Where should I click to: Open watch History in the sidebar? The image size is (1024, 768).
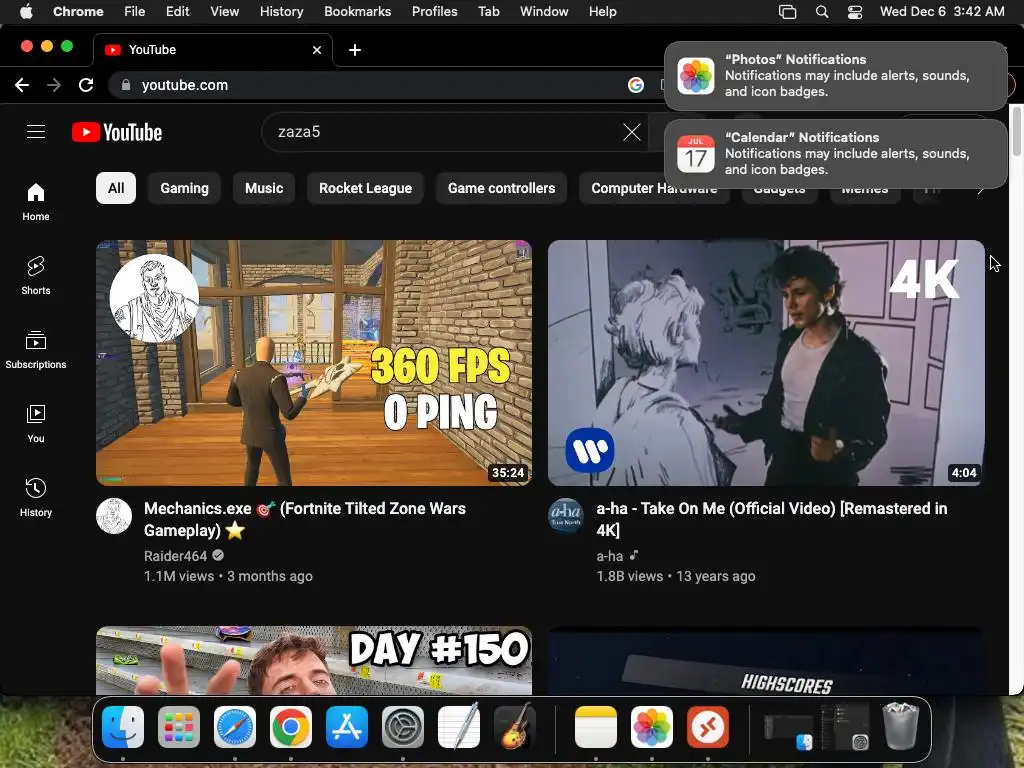pos(36,498)
